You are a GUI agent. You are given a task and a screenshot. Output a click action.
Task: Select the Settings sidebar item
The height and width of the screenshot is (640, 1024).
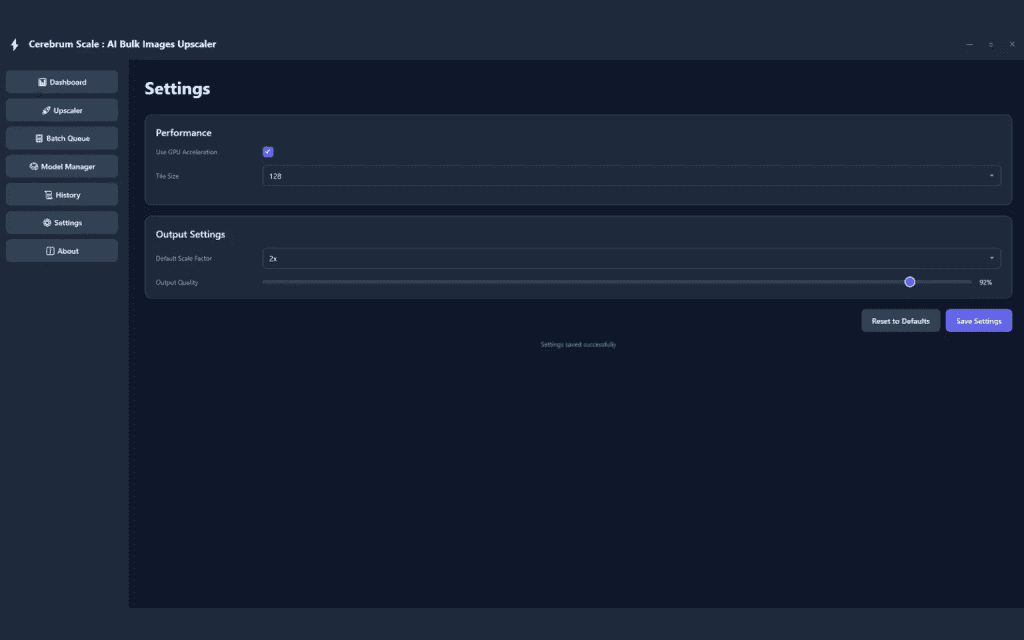tap(62, 223)
